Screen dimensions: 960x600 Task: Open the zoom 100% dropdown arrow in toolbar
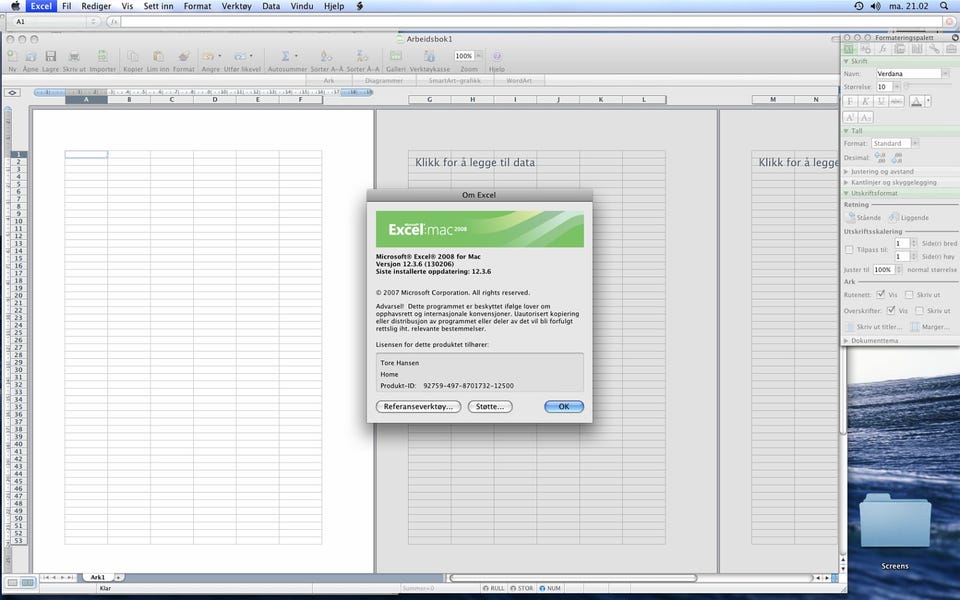tap(479, 56)
